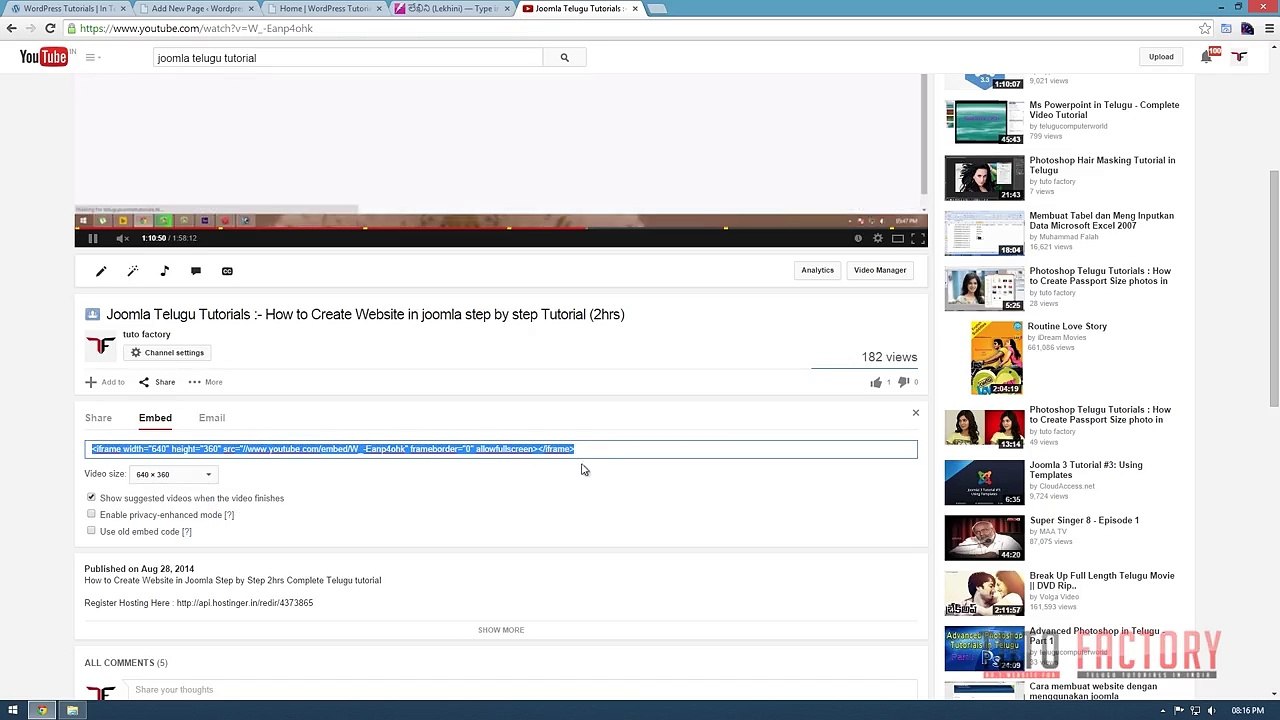Enter fullscreen in the video player

[x=918, y=238]
